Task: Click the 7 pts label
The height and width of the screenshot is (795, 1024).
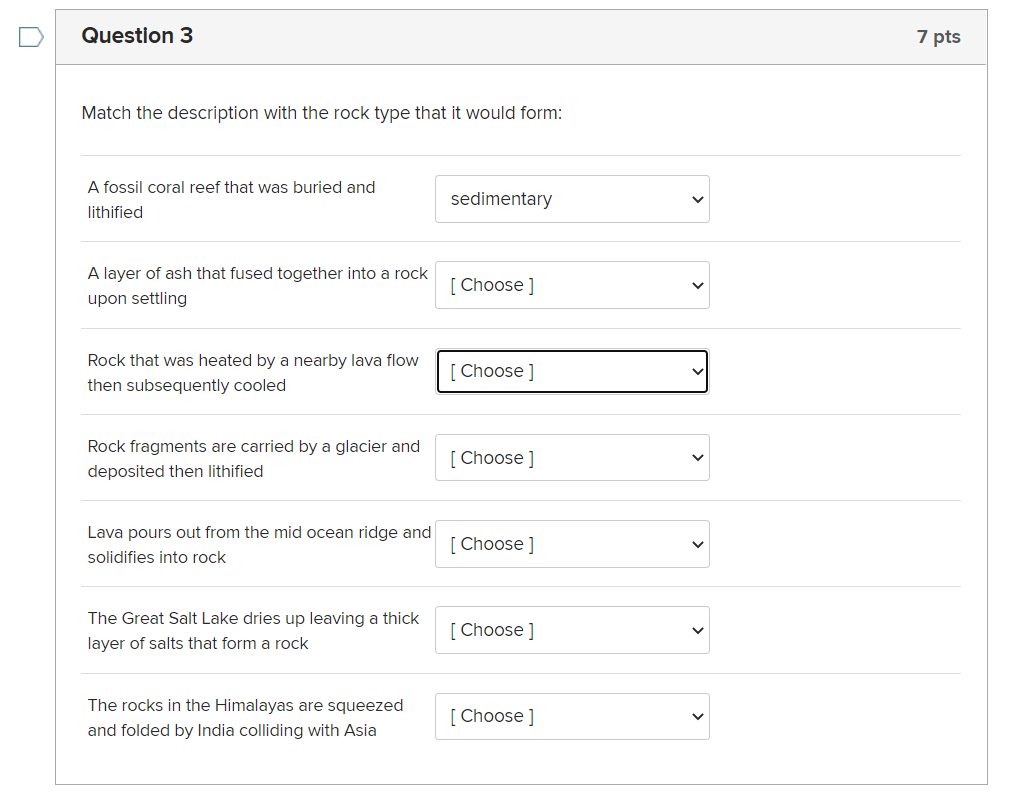Action: [x=938, y=37]
